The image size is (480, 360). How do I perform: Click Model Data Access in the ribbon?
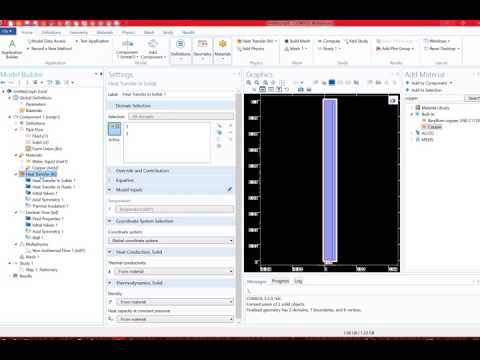46,41
